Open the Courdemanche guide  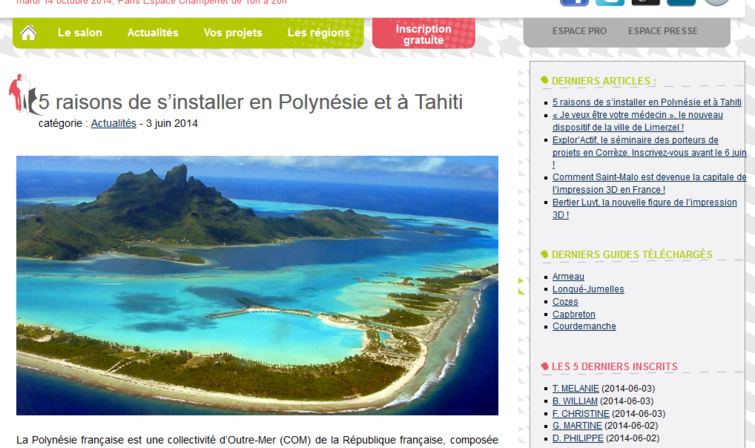coord(584,326)
